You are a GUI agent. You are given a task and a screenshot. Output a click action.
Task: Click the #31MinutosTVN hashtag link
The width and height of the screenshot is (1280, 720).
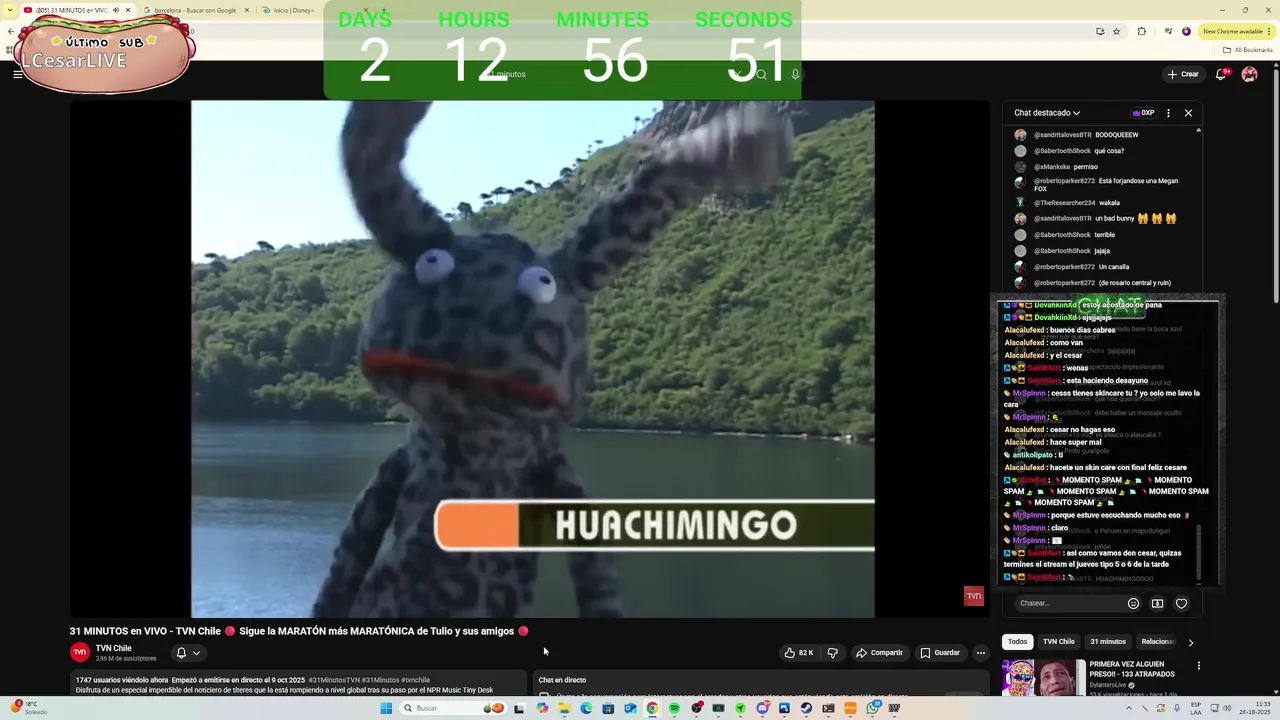pos(334,680)
